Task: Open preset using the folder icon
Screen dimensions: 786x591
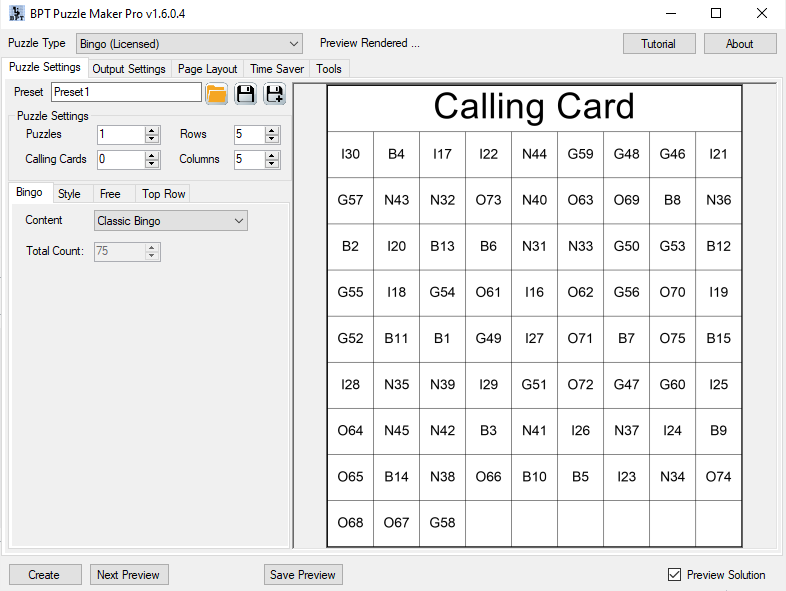Action: coord(217,94)
